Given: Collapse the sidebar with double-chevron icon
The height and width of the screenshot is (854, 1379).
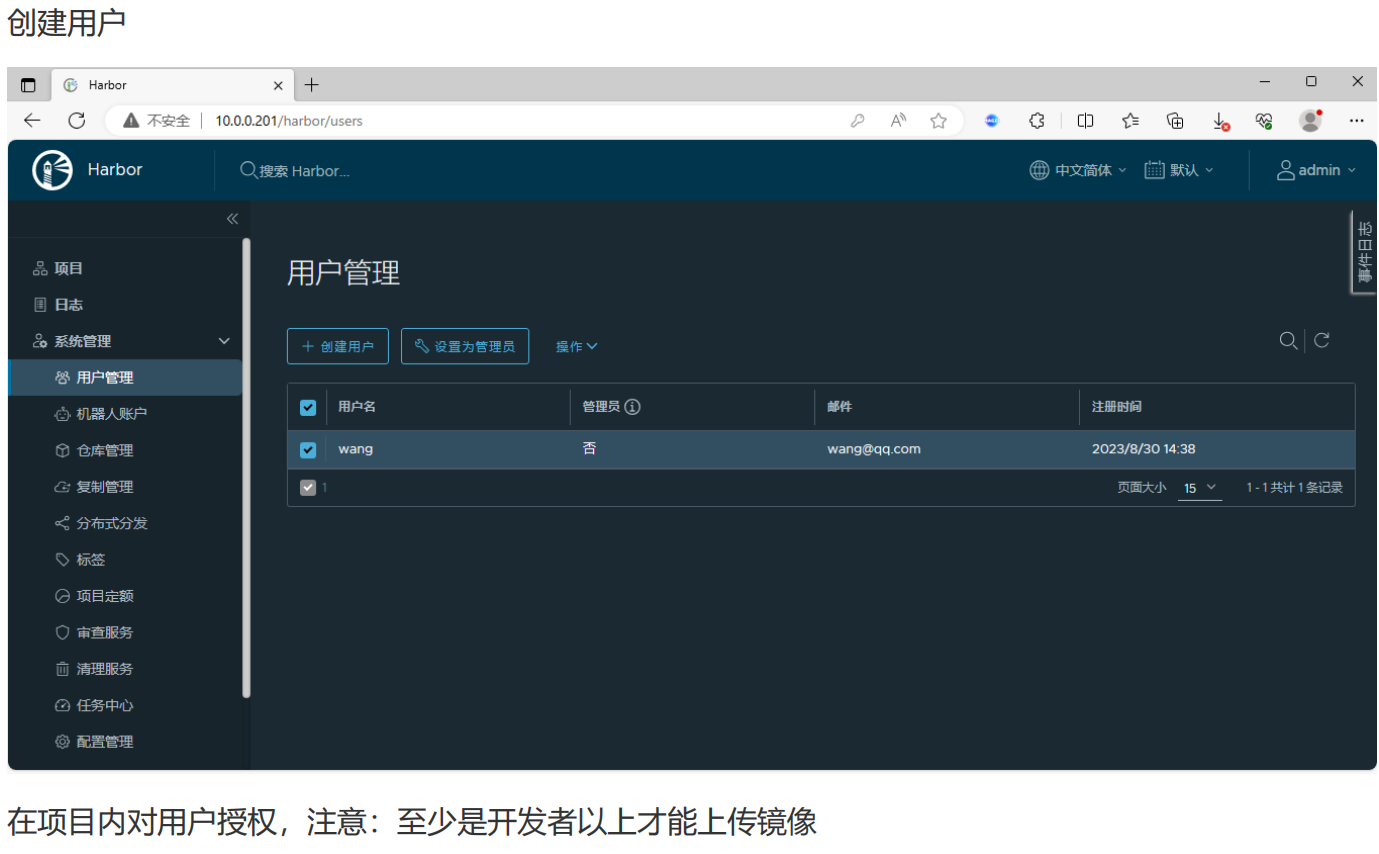Looking at the screenshot, I should coord(232,219).
